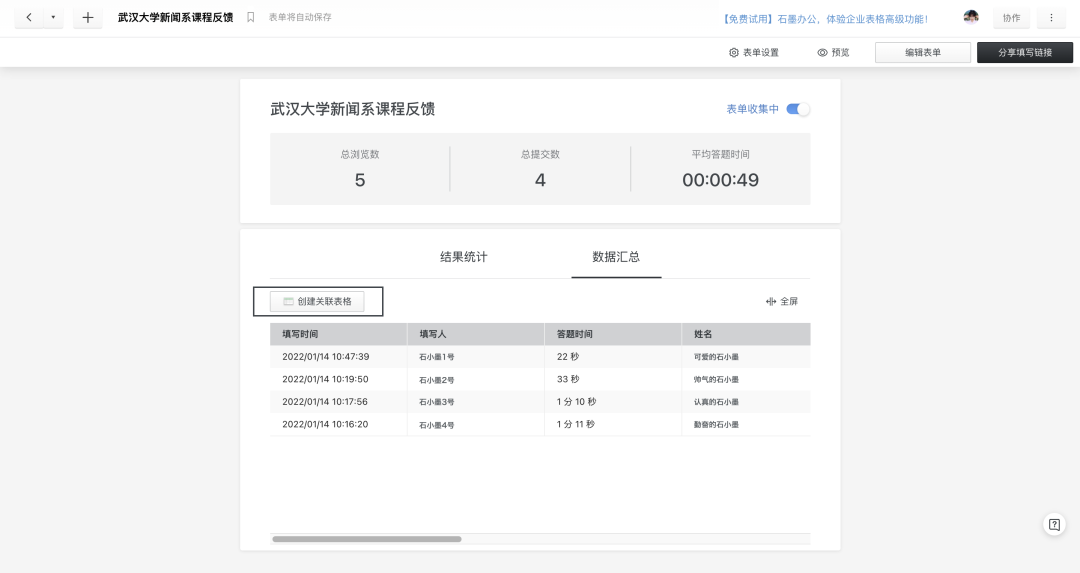This screenshot has height=573, width=1080.
Task: Click the 协作 collaboration button
Action: tap(1011, 18)
